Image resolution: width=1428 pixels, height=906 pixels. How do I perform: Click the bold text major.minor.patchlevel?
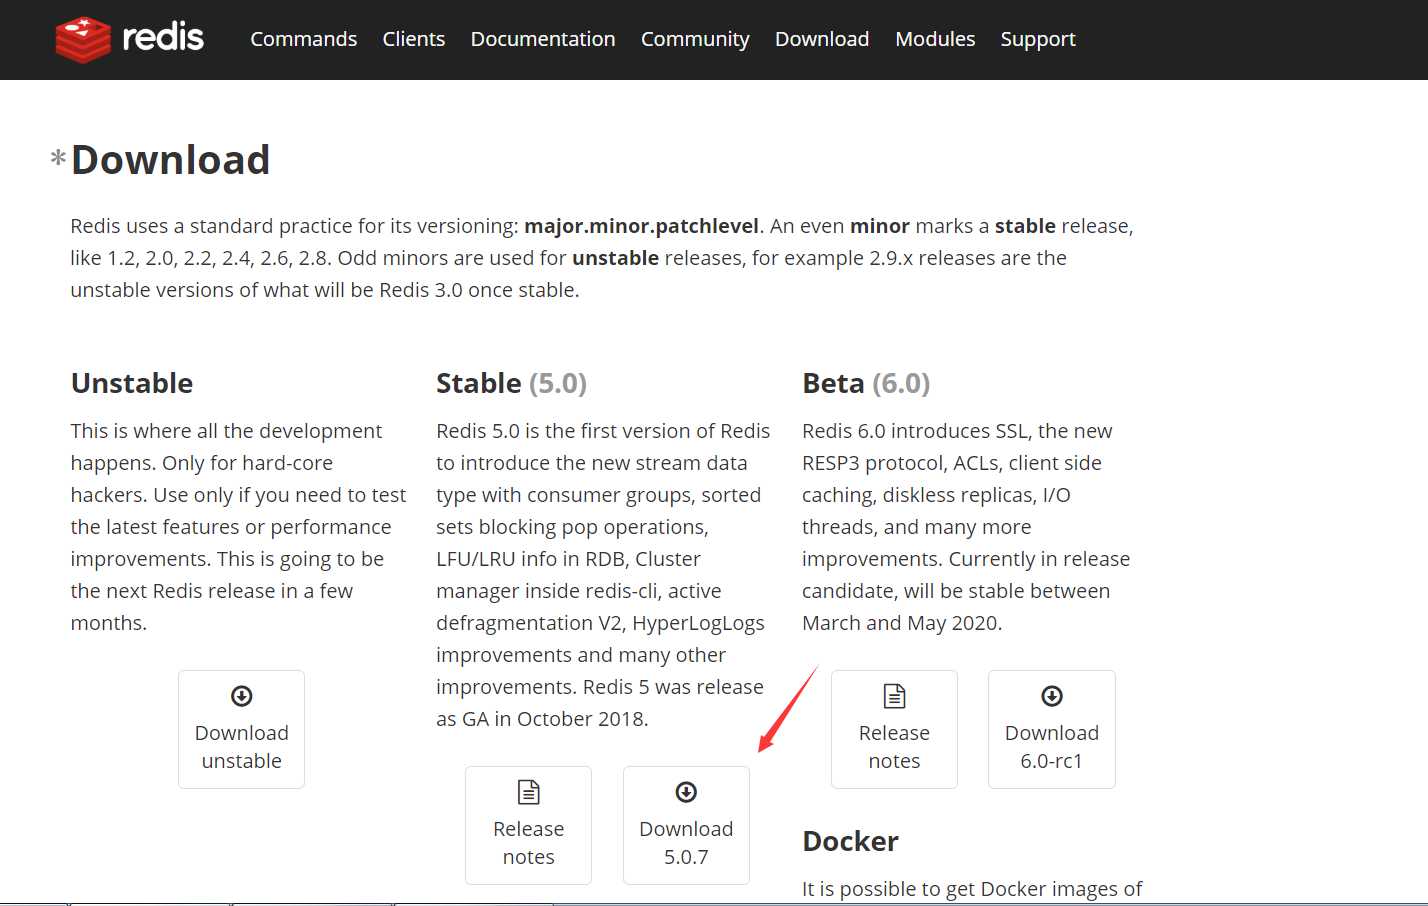[642, 226]
